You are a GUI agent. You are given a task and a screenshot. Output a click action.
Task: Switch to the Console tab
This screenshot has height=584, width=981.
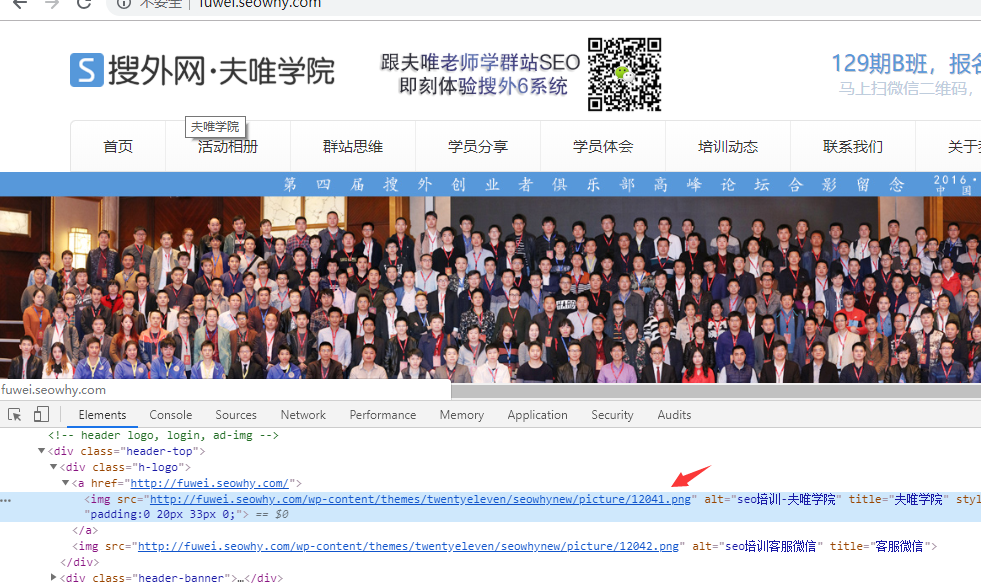pyautogui.click(x=171, y=415)
